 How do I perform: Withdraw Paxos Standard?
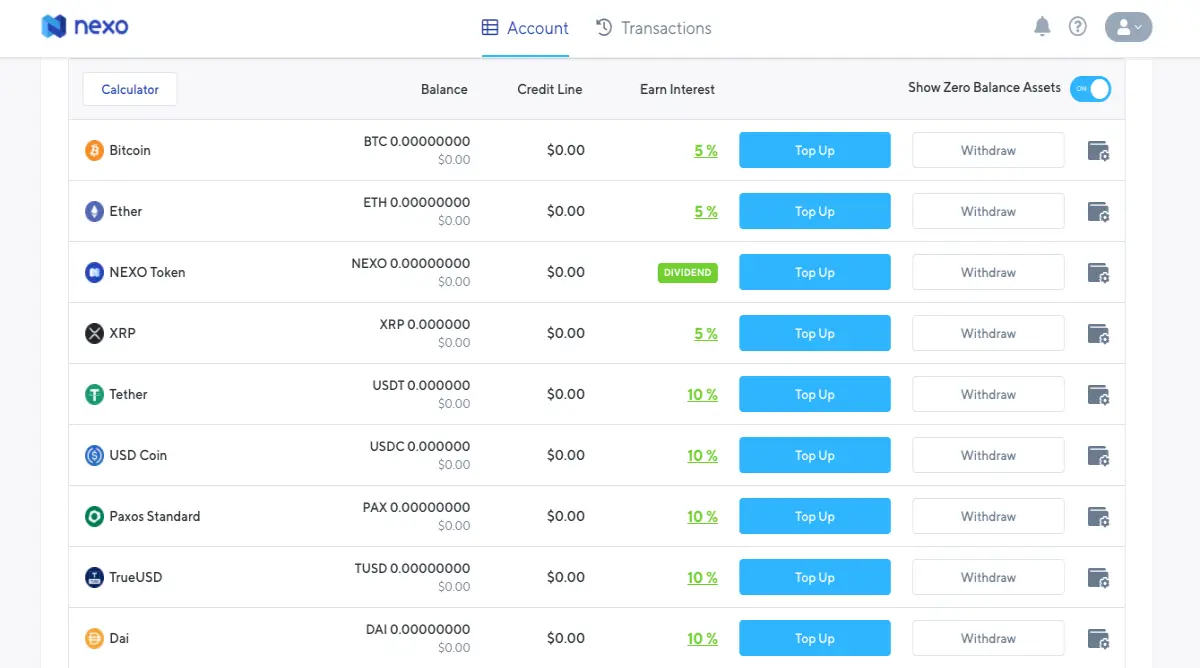pos(988,516)
